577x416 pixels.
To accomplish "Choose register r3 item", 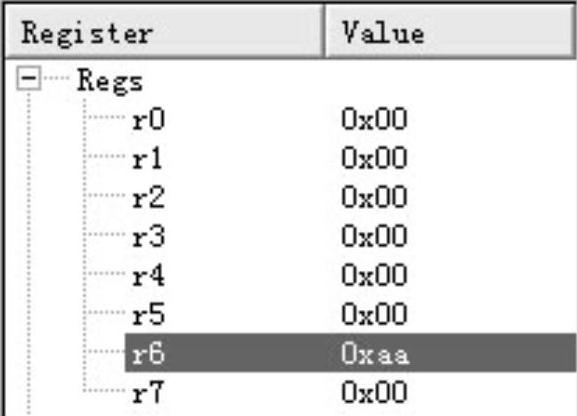I will [x=148, y=236].
